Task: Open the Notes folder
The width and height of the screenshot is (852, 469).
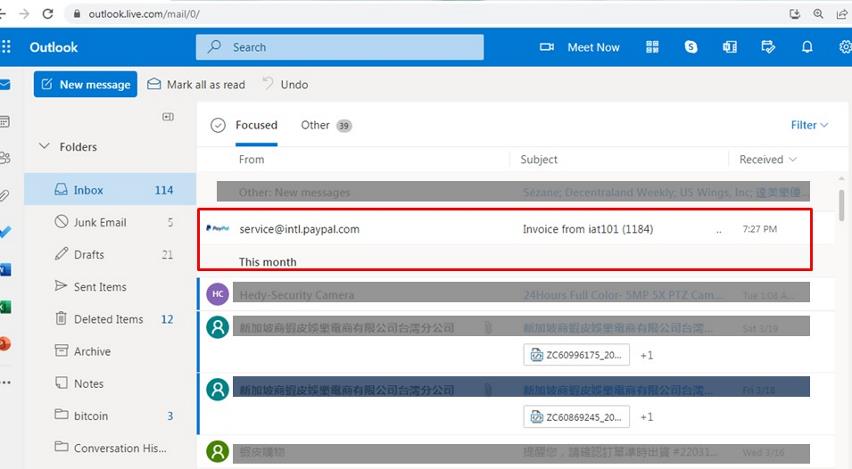Action: click(110, 383)
